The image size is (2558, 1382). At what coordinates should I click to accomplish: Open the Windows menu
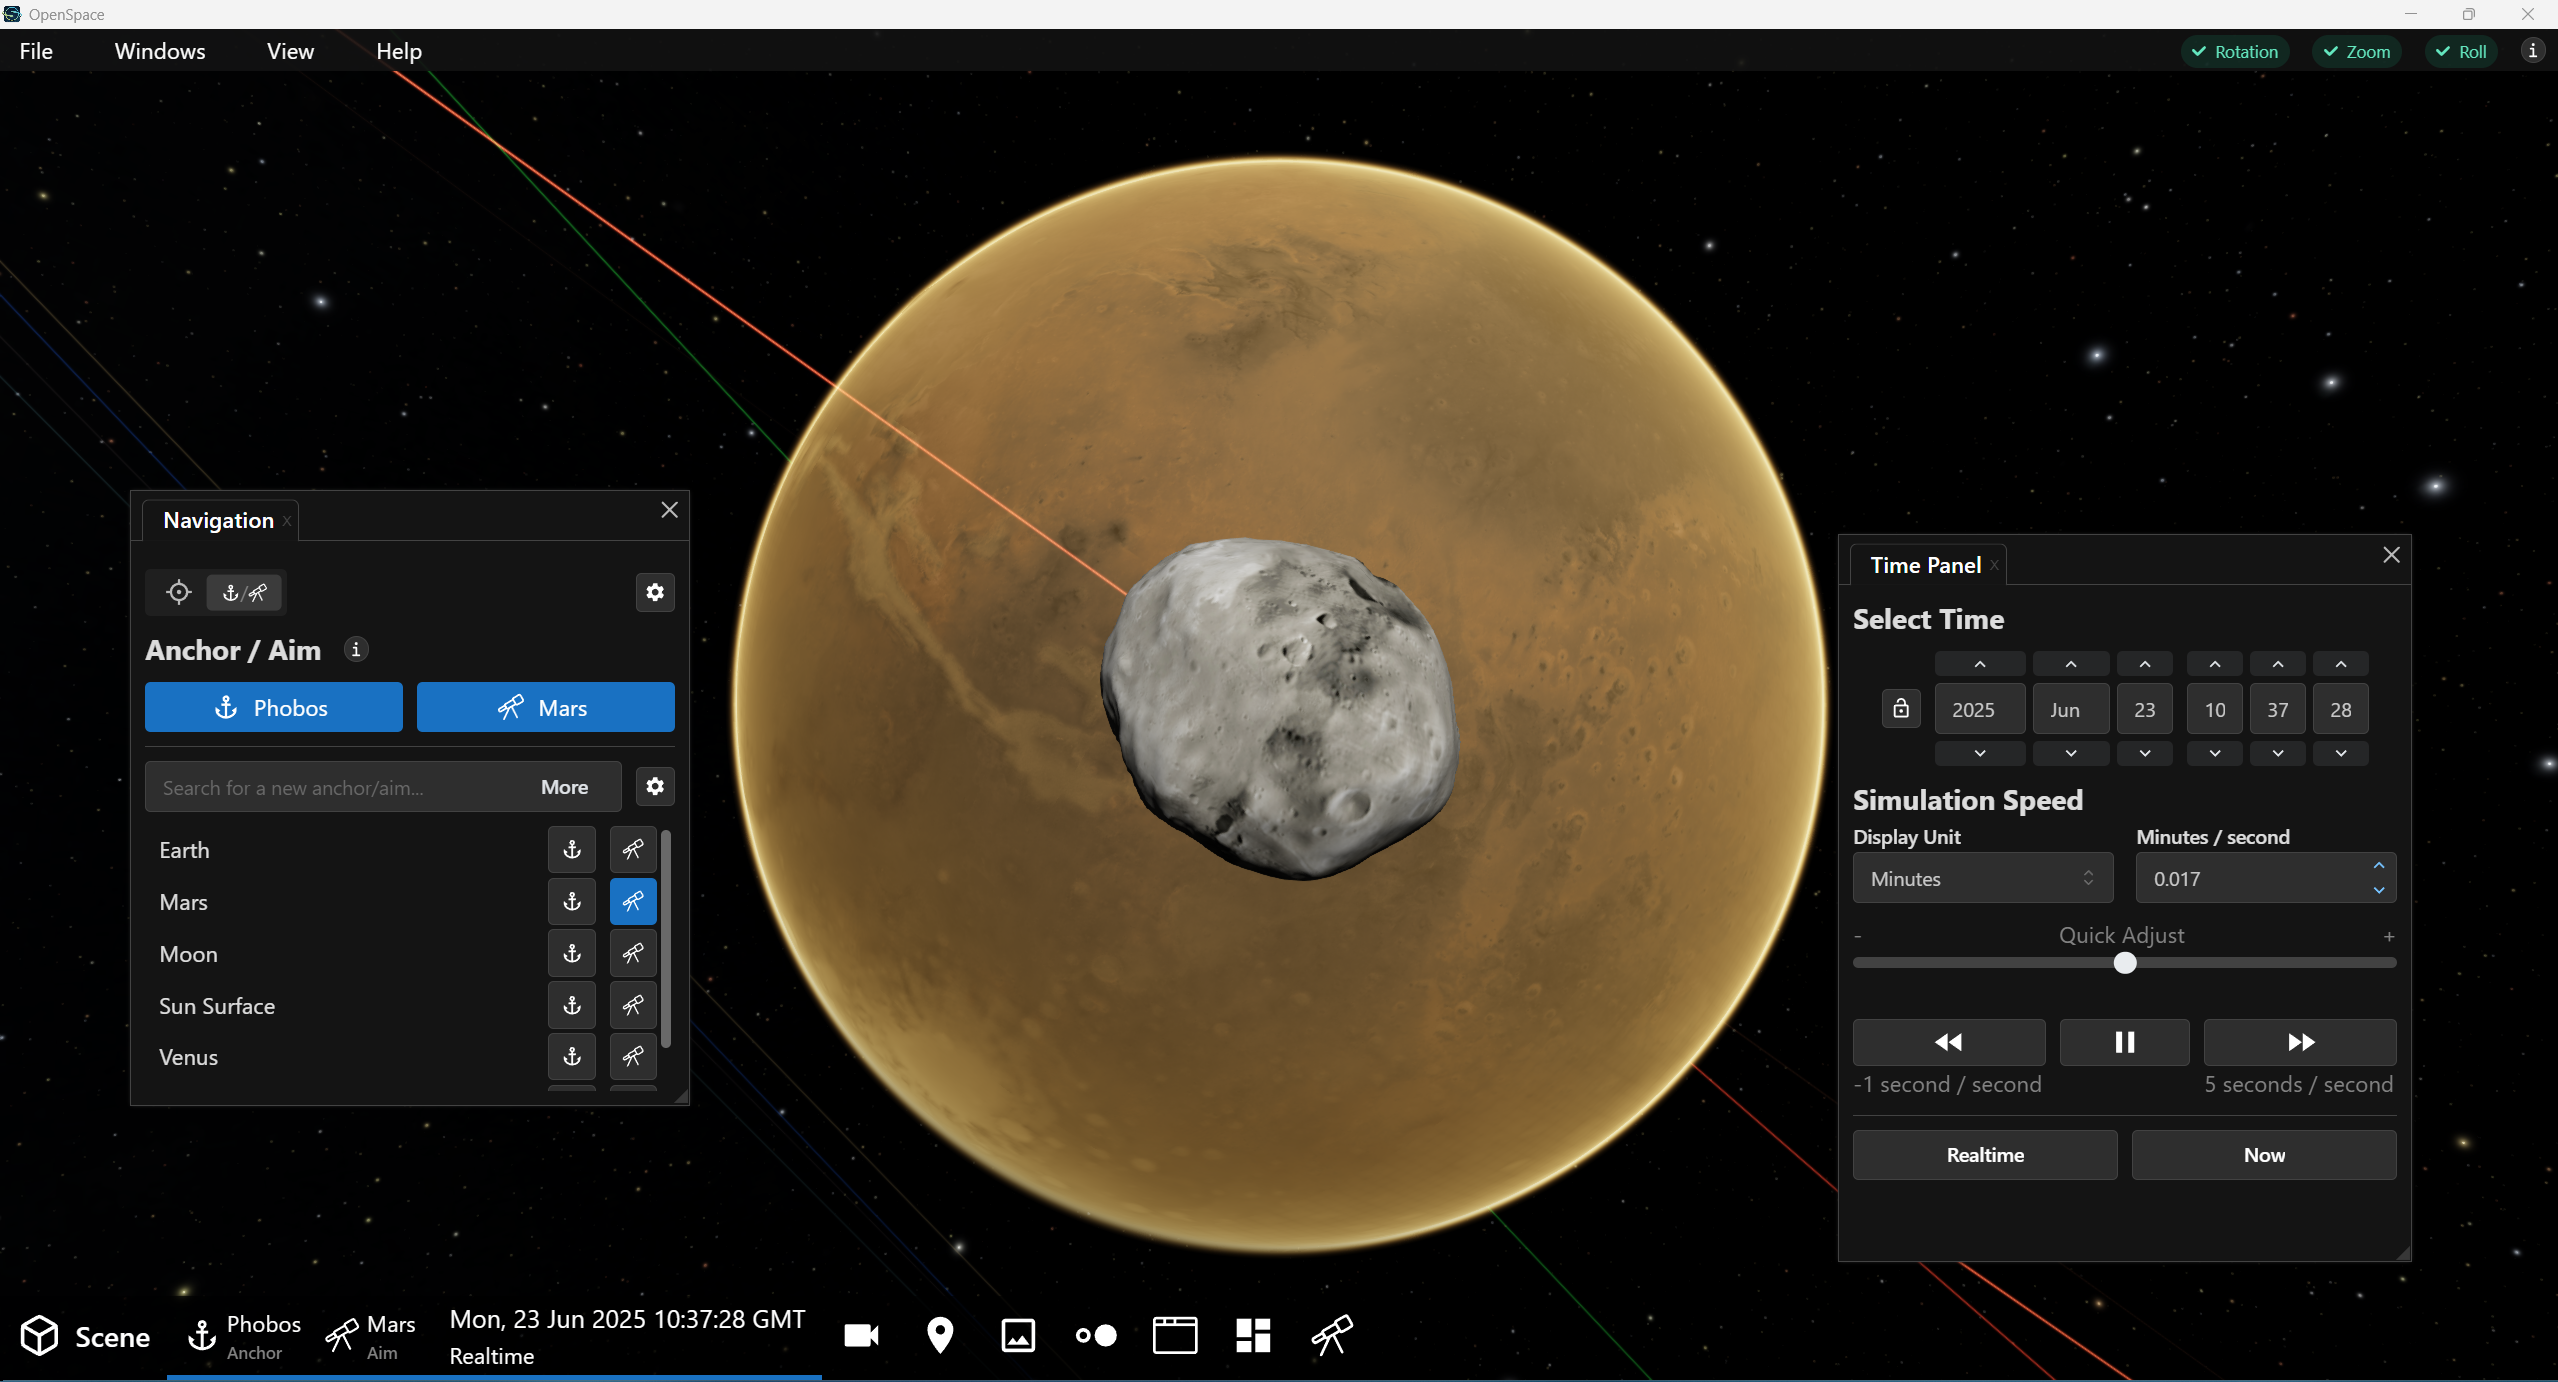[x=160, y=51]
